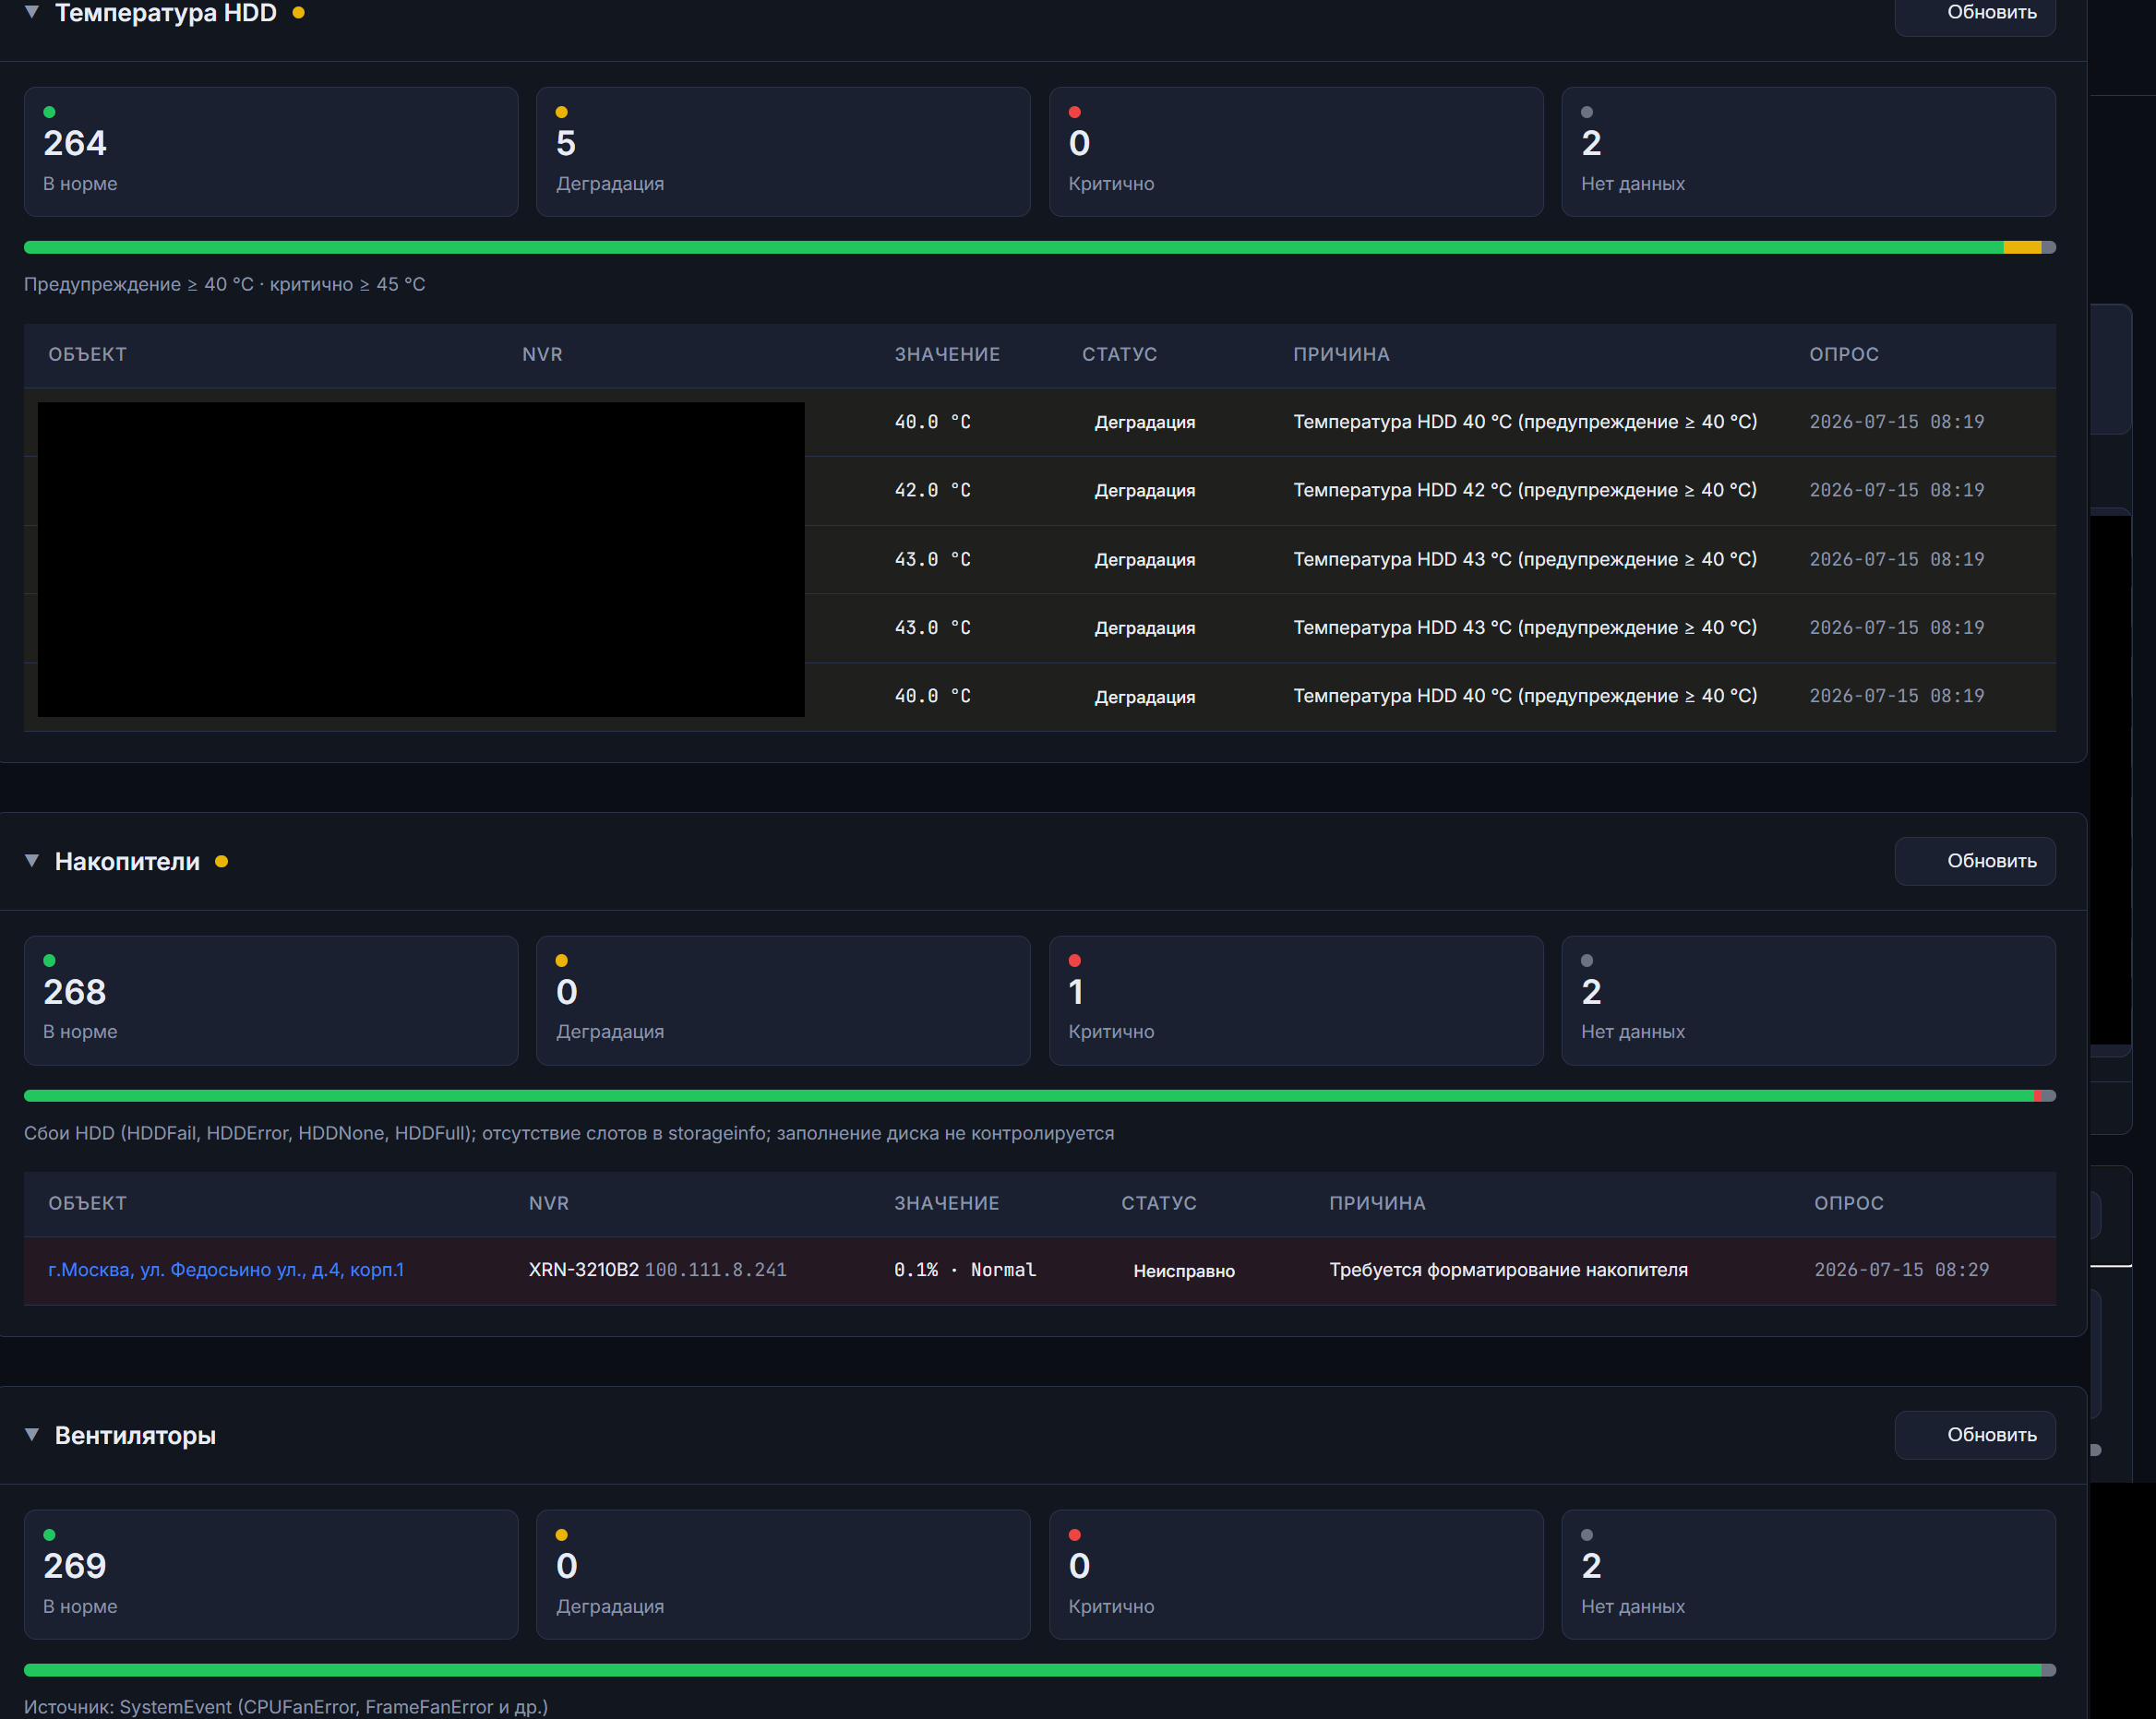Select the 269 В норме fans card
The image size is (2156, 1719).
(271, 1574)
